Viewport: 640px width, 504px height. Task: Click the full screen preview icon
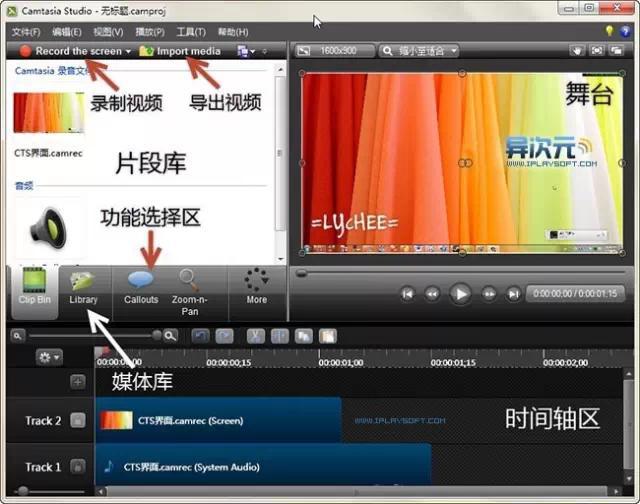tap(597, 51)
